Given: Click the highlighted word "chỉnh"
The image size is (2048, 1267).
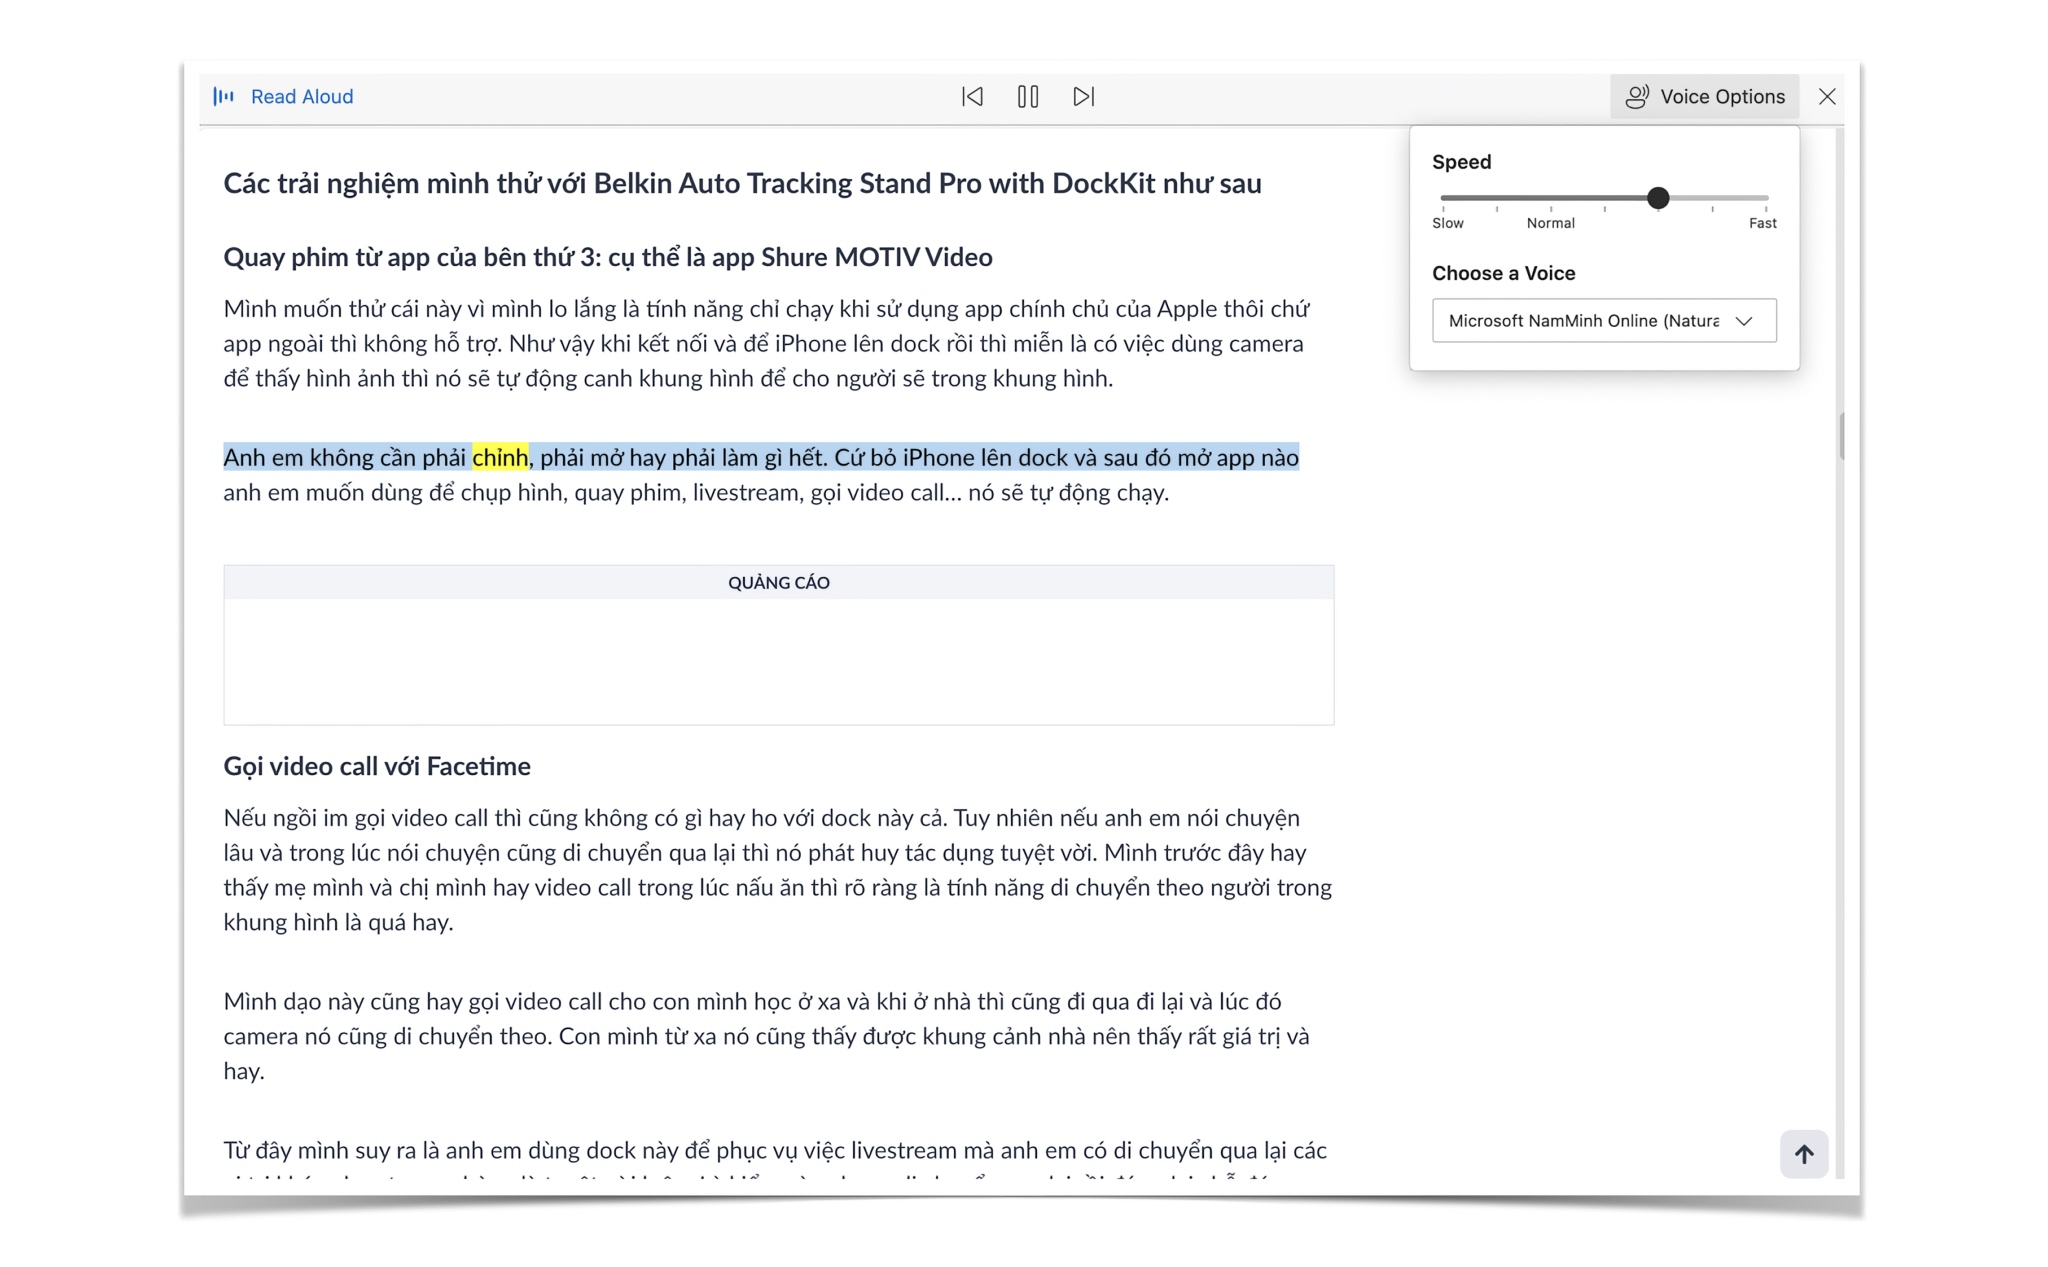Looking at the screenshot, I should [500, 457].
